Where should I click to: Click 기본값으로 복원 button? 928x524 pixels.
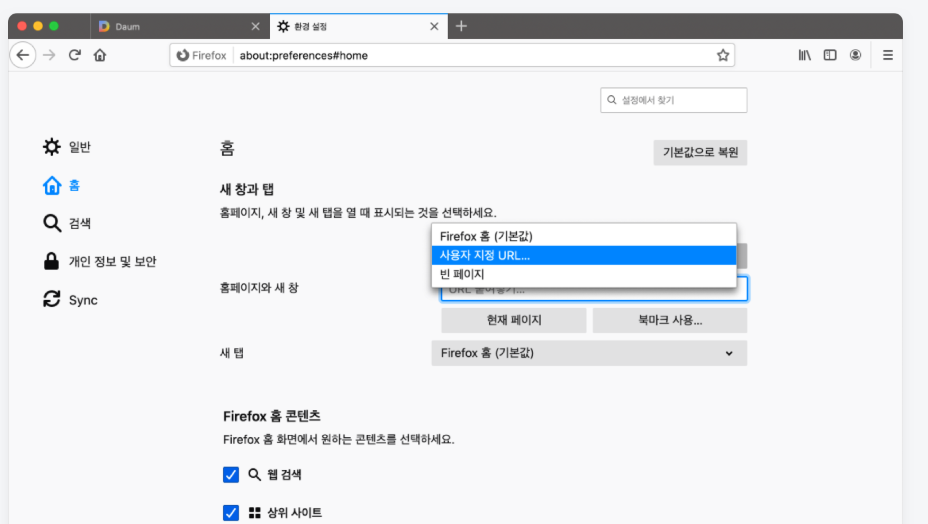700,152
